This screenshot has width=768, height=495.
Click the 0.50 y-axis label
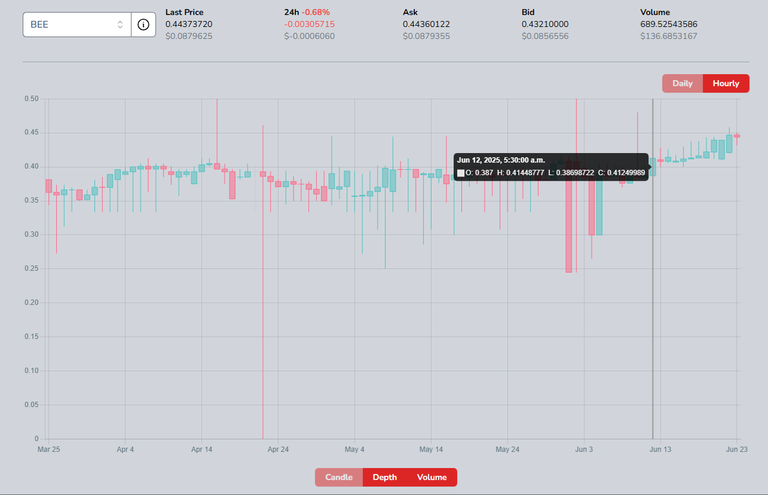point(31,98)
